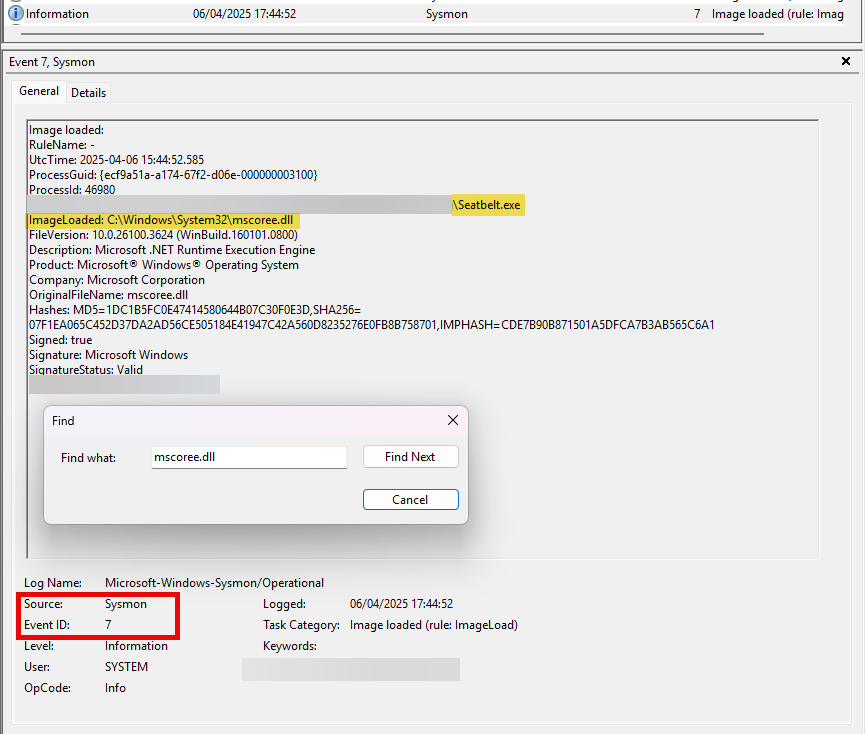Close the Find dialog with X
This screenshot has width=866, height=734.
(452, 421)
